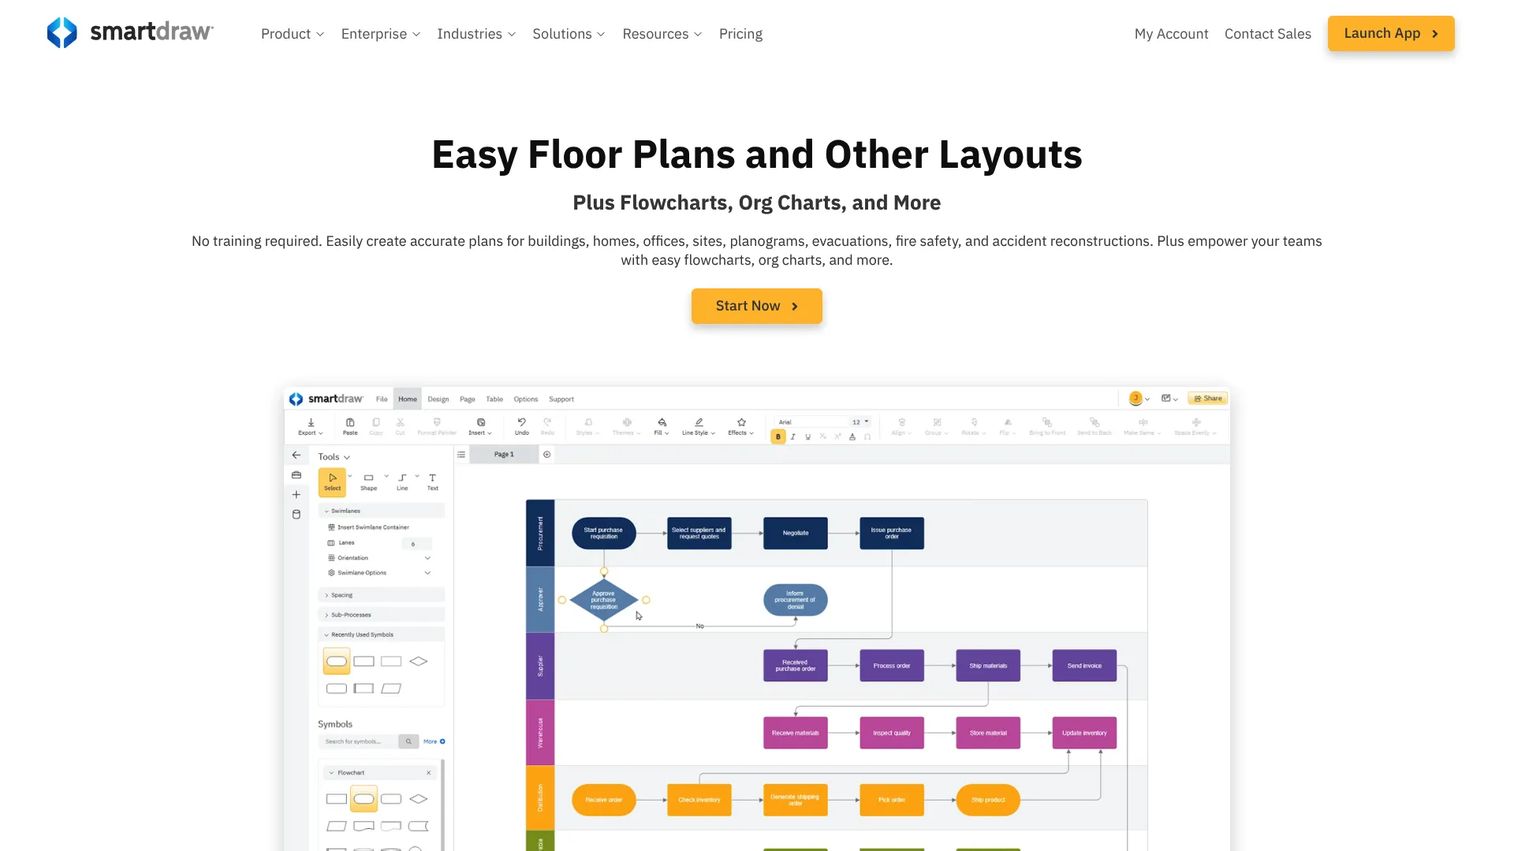Expand the Solutions navigation menu
The image size is (1514, 851).
coord(568,34)
